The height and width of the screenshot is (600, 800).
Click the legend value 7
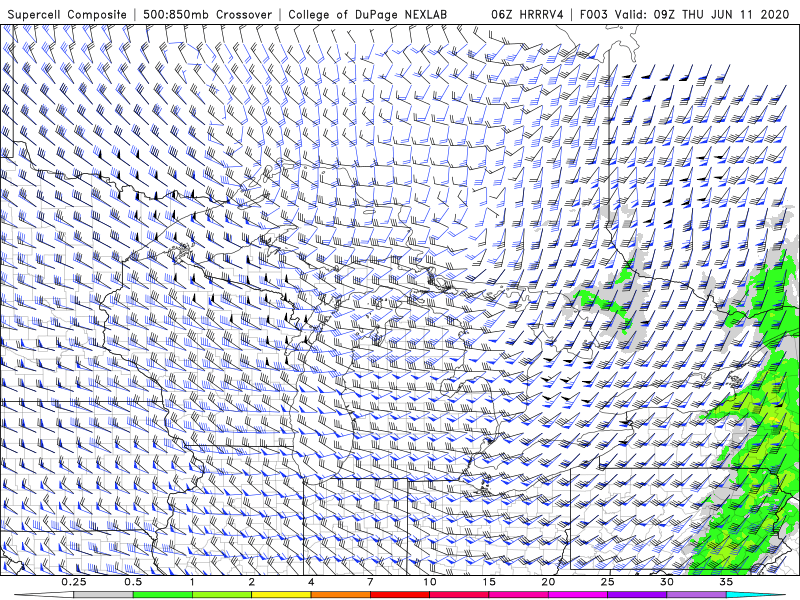tap(370, 582)
